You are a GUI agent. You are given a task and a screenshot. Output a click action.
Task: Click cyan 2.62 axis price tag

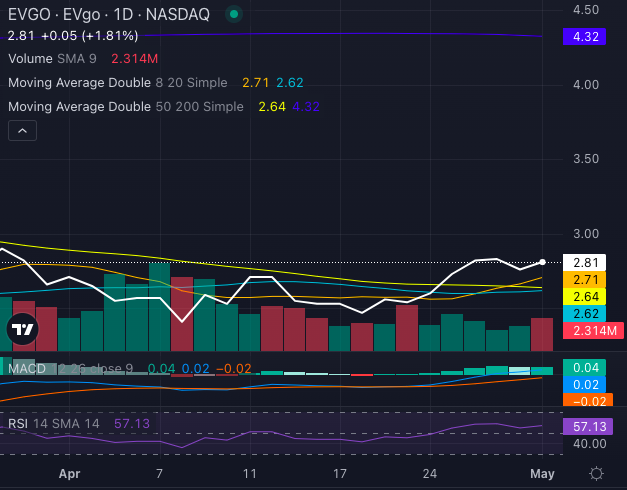tap(584, 314)
